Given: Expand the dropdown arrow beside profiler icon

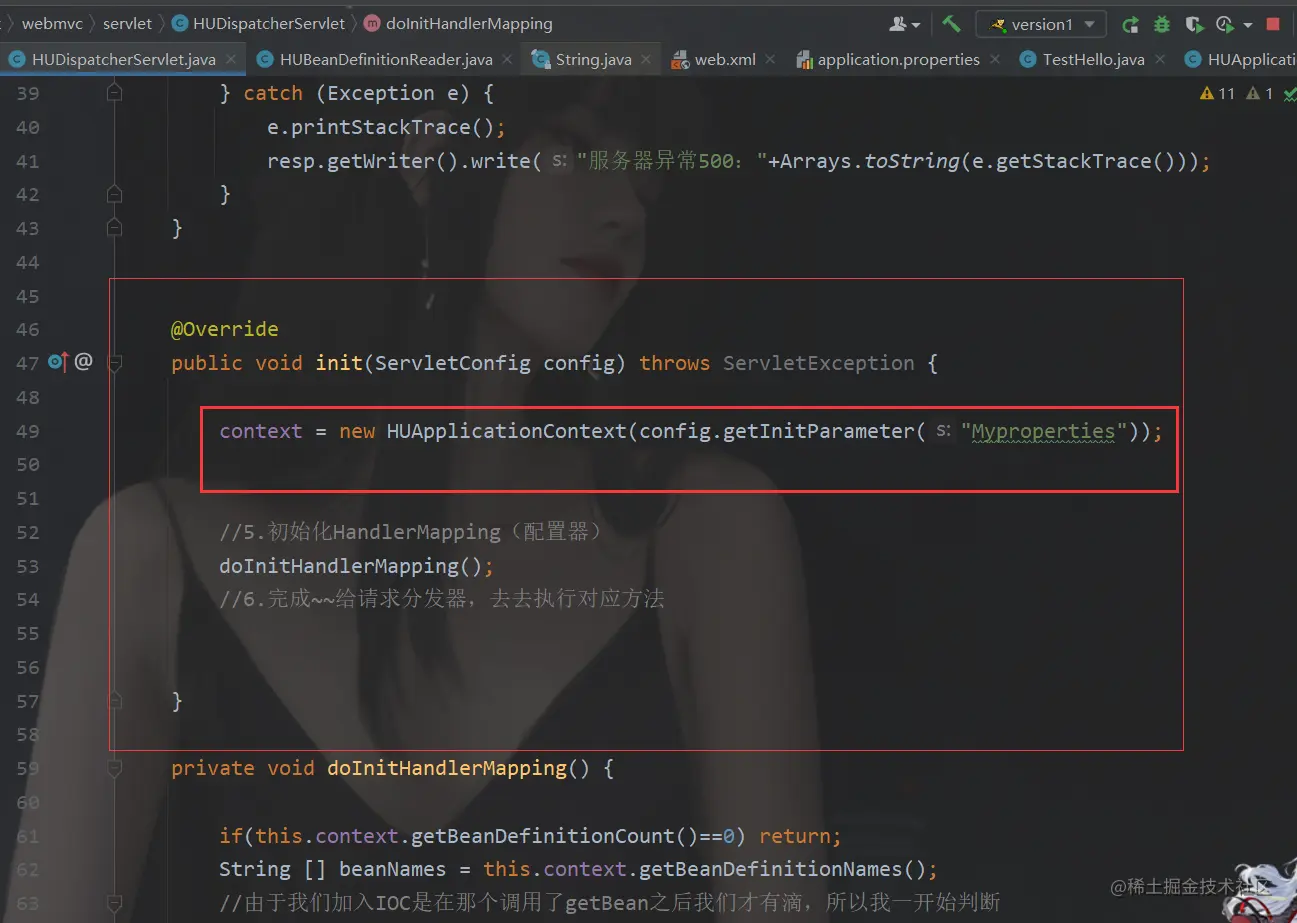Looking at the screenshot, I should (x=1248, y=25).
